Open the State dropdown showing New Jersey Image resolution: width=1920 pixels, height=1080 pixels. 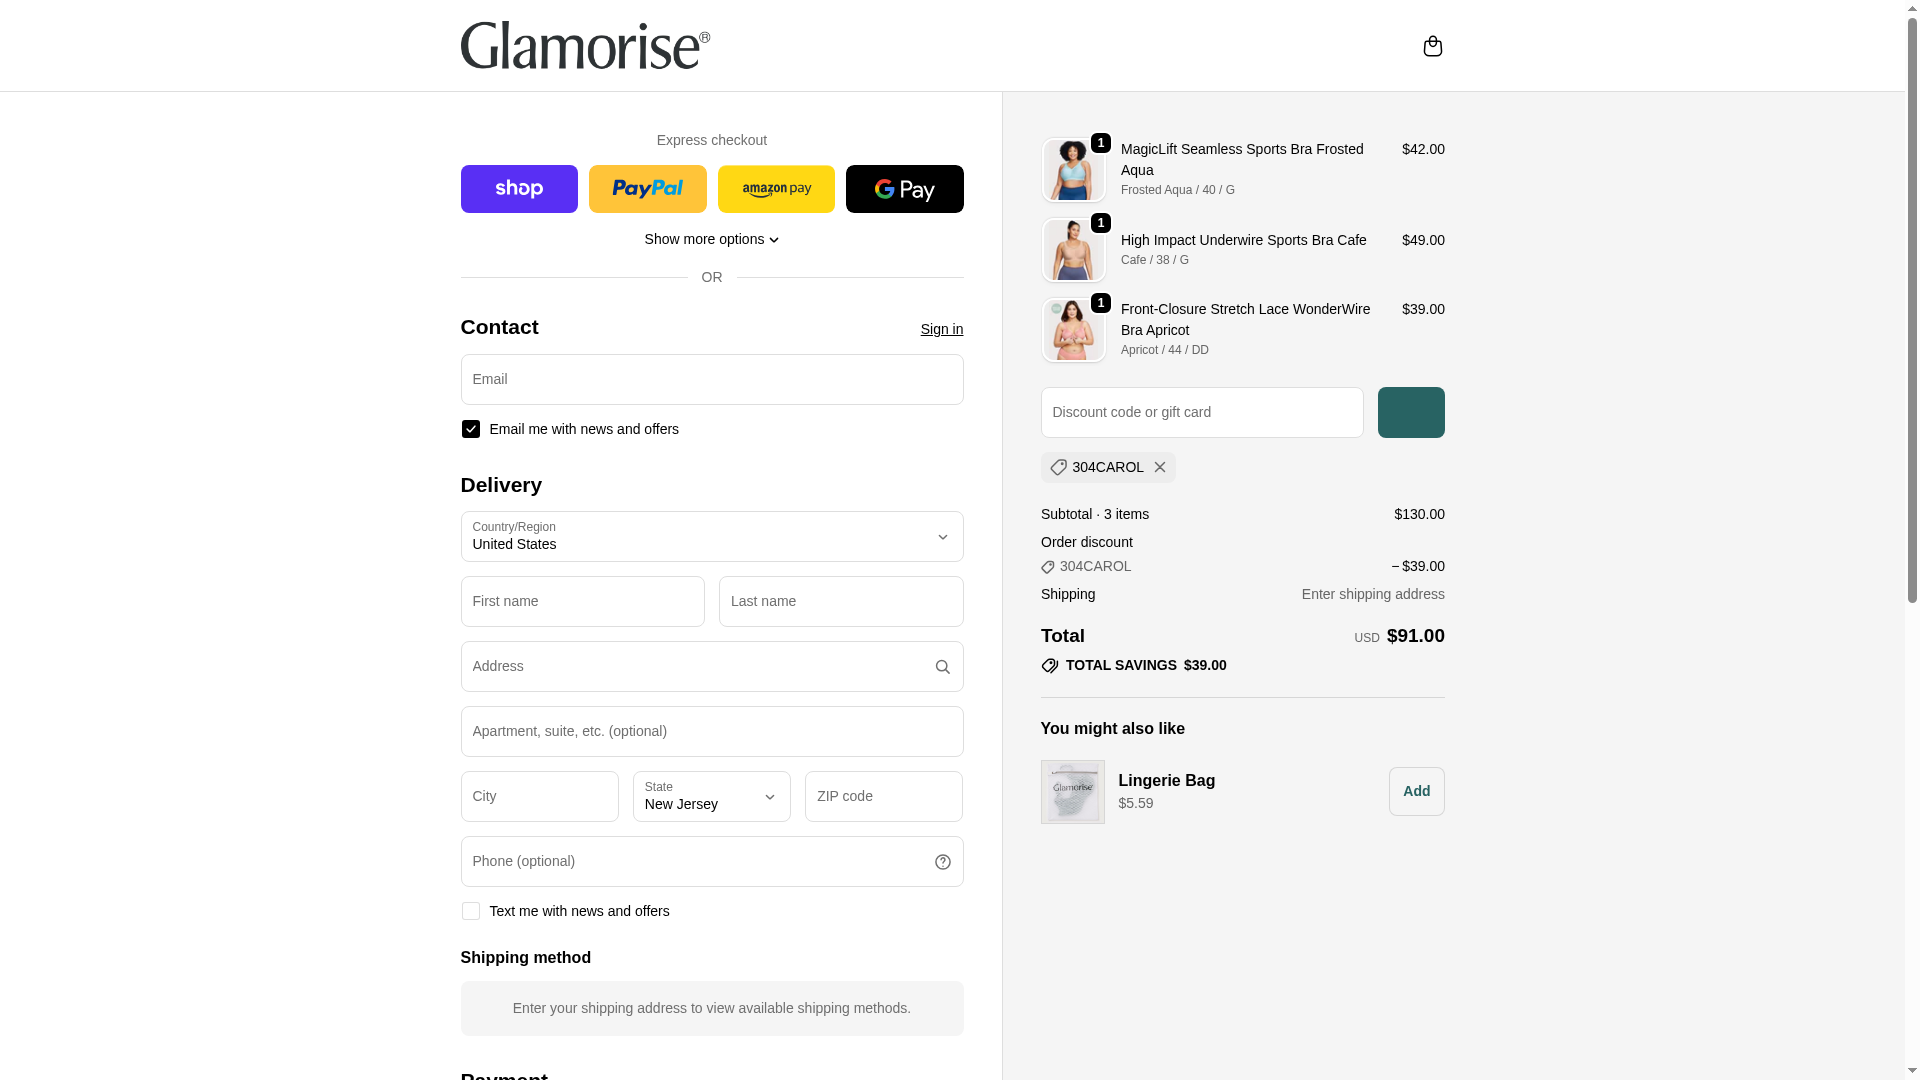pos(712,797)
